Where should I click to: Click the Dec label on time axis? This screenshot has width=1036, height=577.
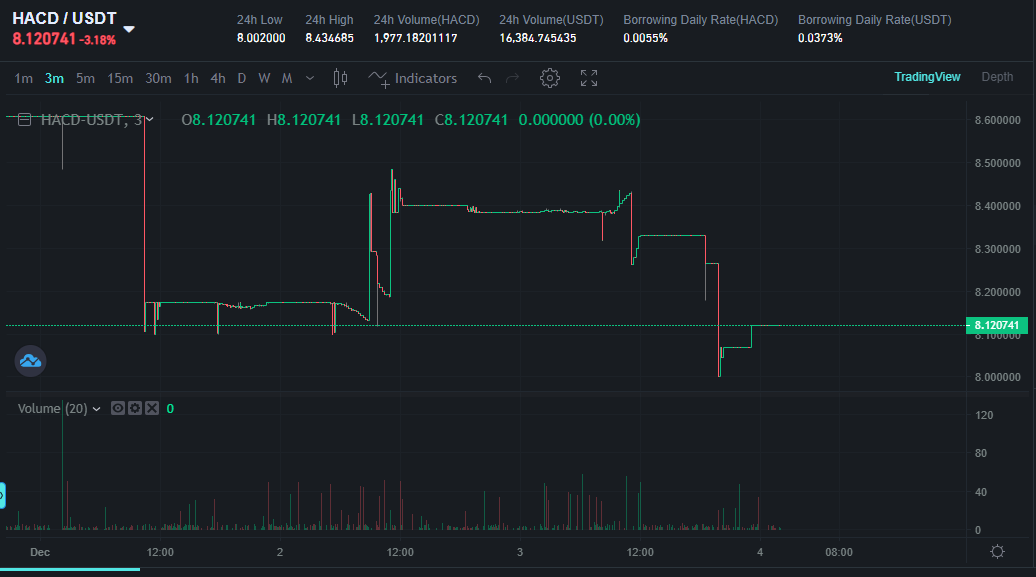pyautogui.click(x=40, y=553)
